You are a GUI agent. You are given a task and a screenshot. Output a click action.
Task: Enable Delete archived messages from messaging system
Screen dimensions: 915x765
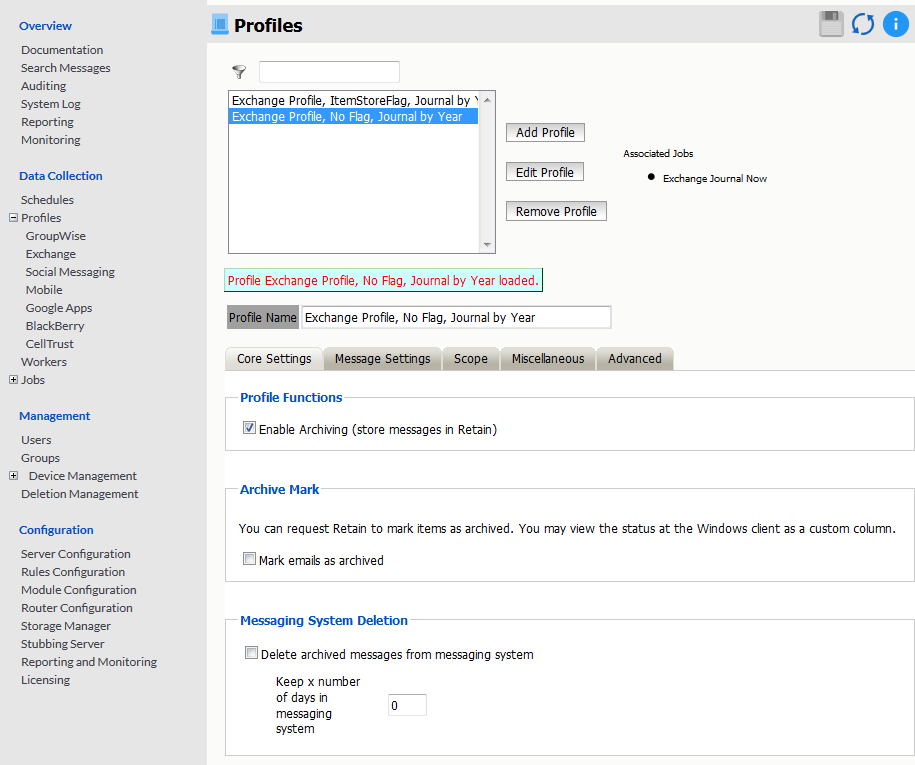[x=251, y=654]
